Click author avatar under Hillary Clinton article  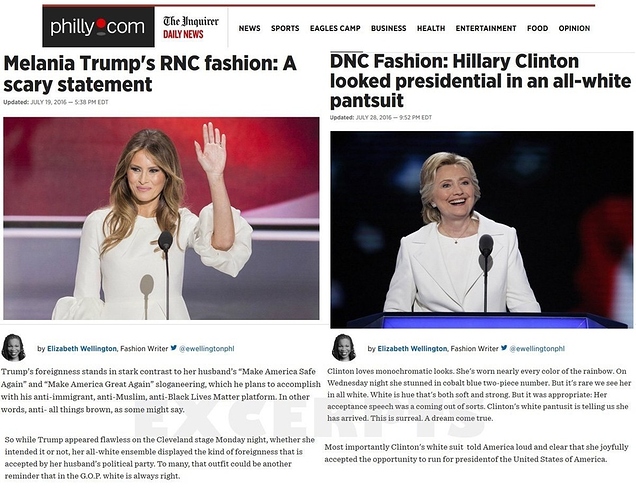coord(344,348)
